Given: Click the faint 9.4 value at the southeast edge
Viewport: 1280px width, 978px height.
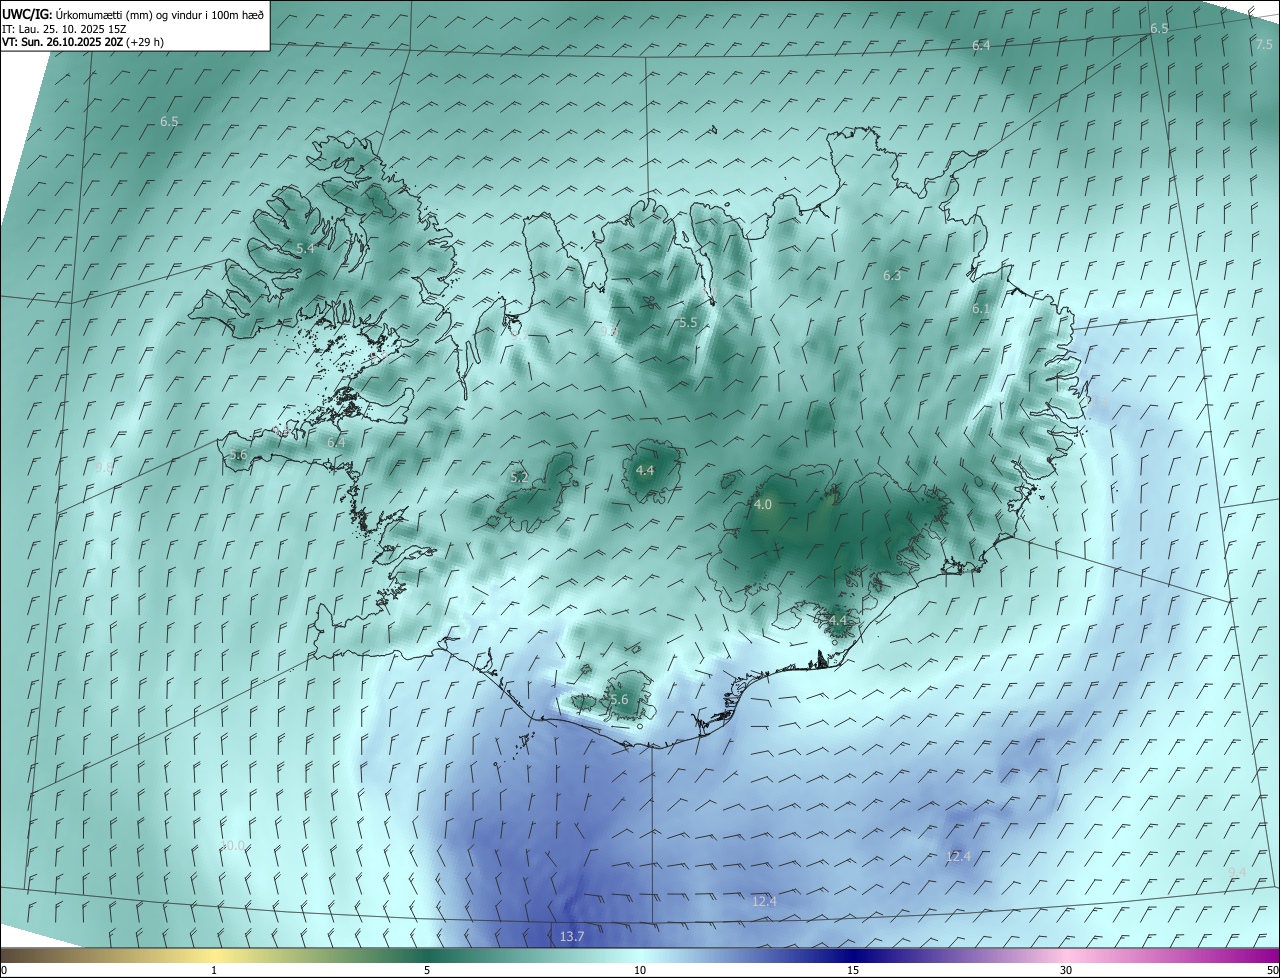Looking at the screenshot, I should [x=1237, y=873].
